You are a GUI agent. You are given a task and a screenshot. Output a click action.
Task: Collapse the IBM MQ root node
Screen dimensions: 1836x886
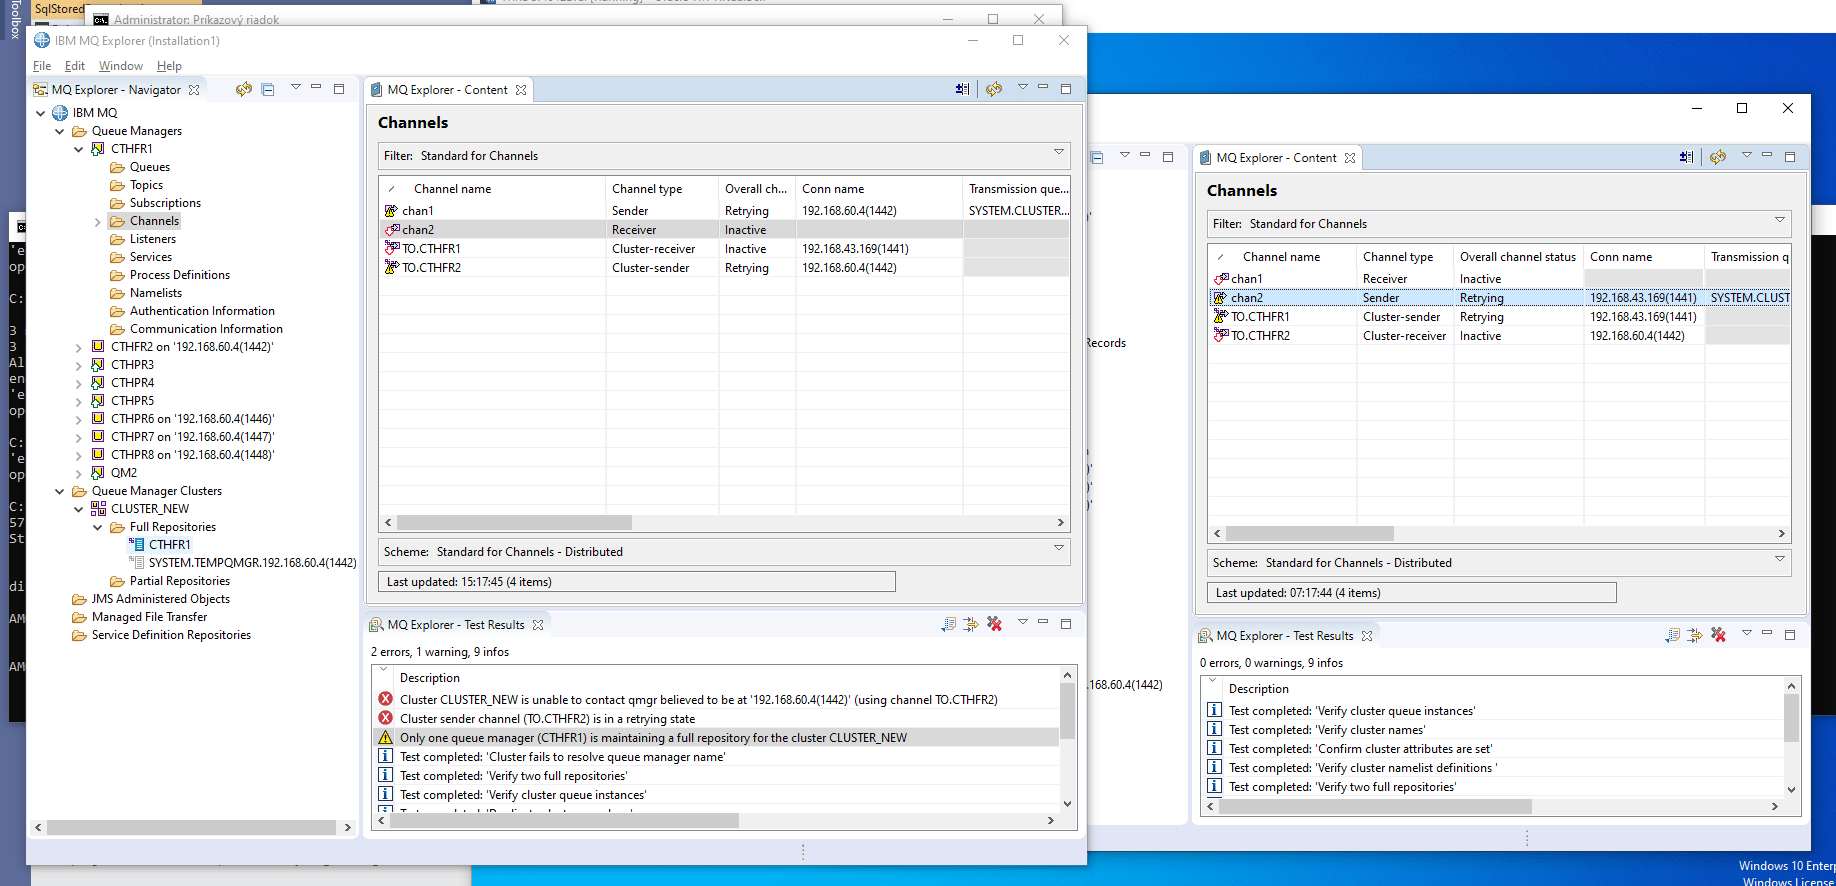point(40,113)
